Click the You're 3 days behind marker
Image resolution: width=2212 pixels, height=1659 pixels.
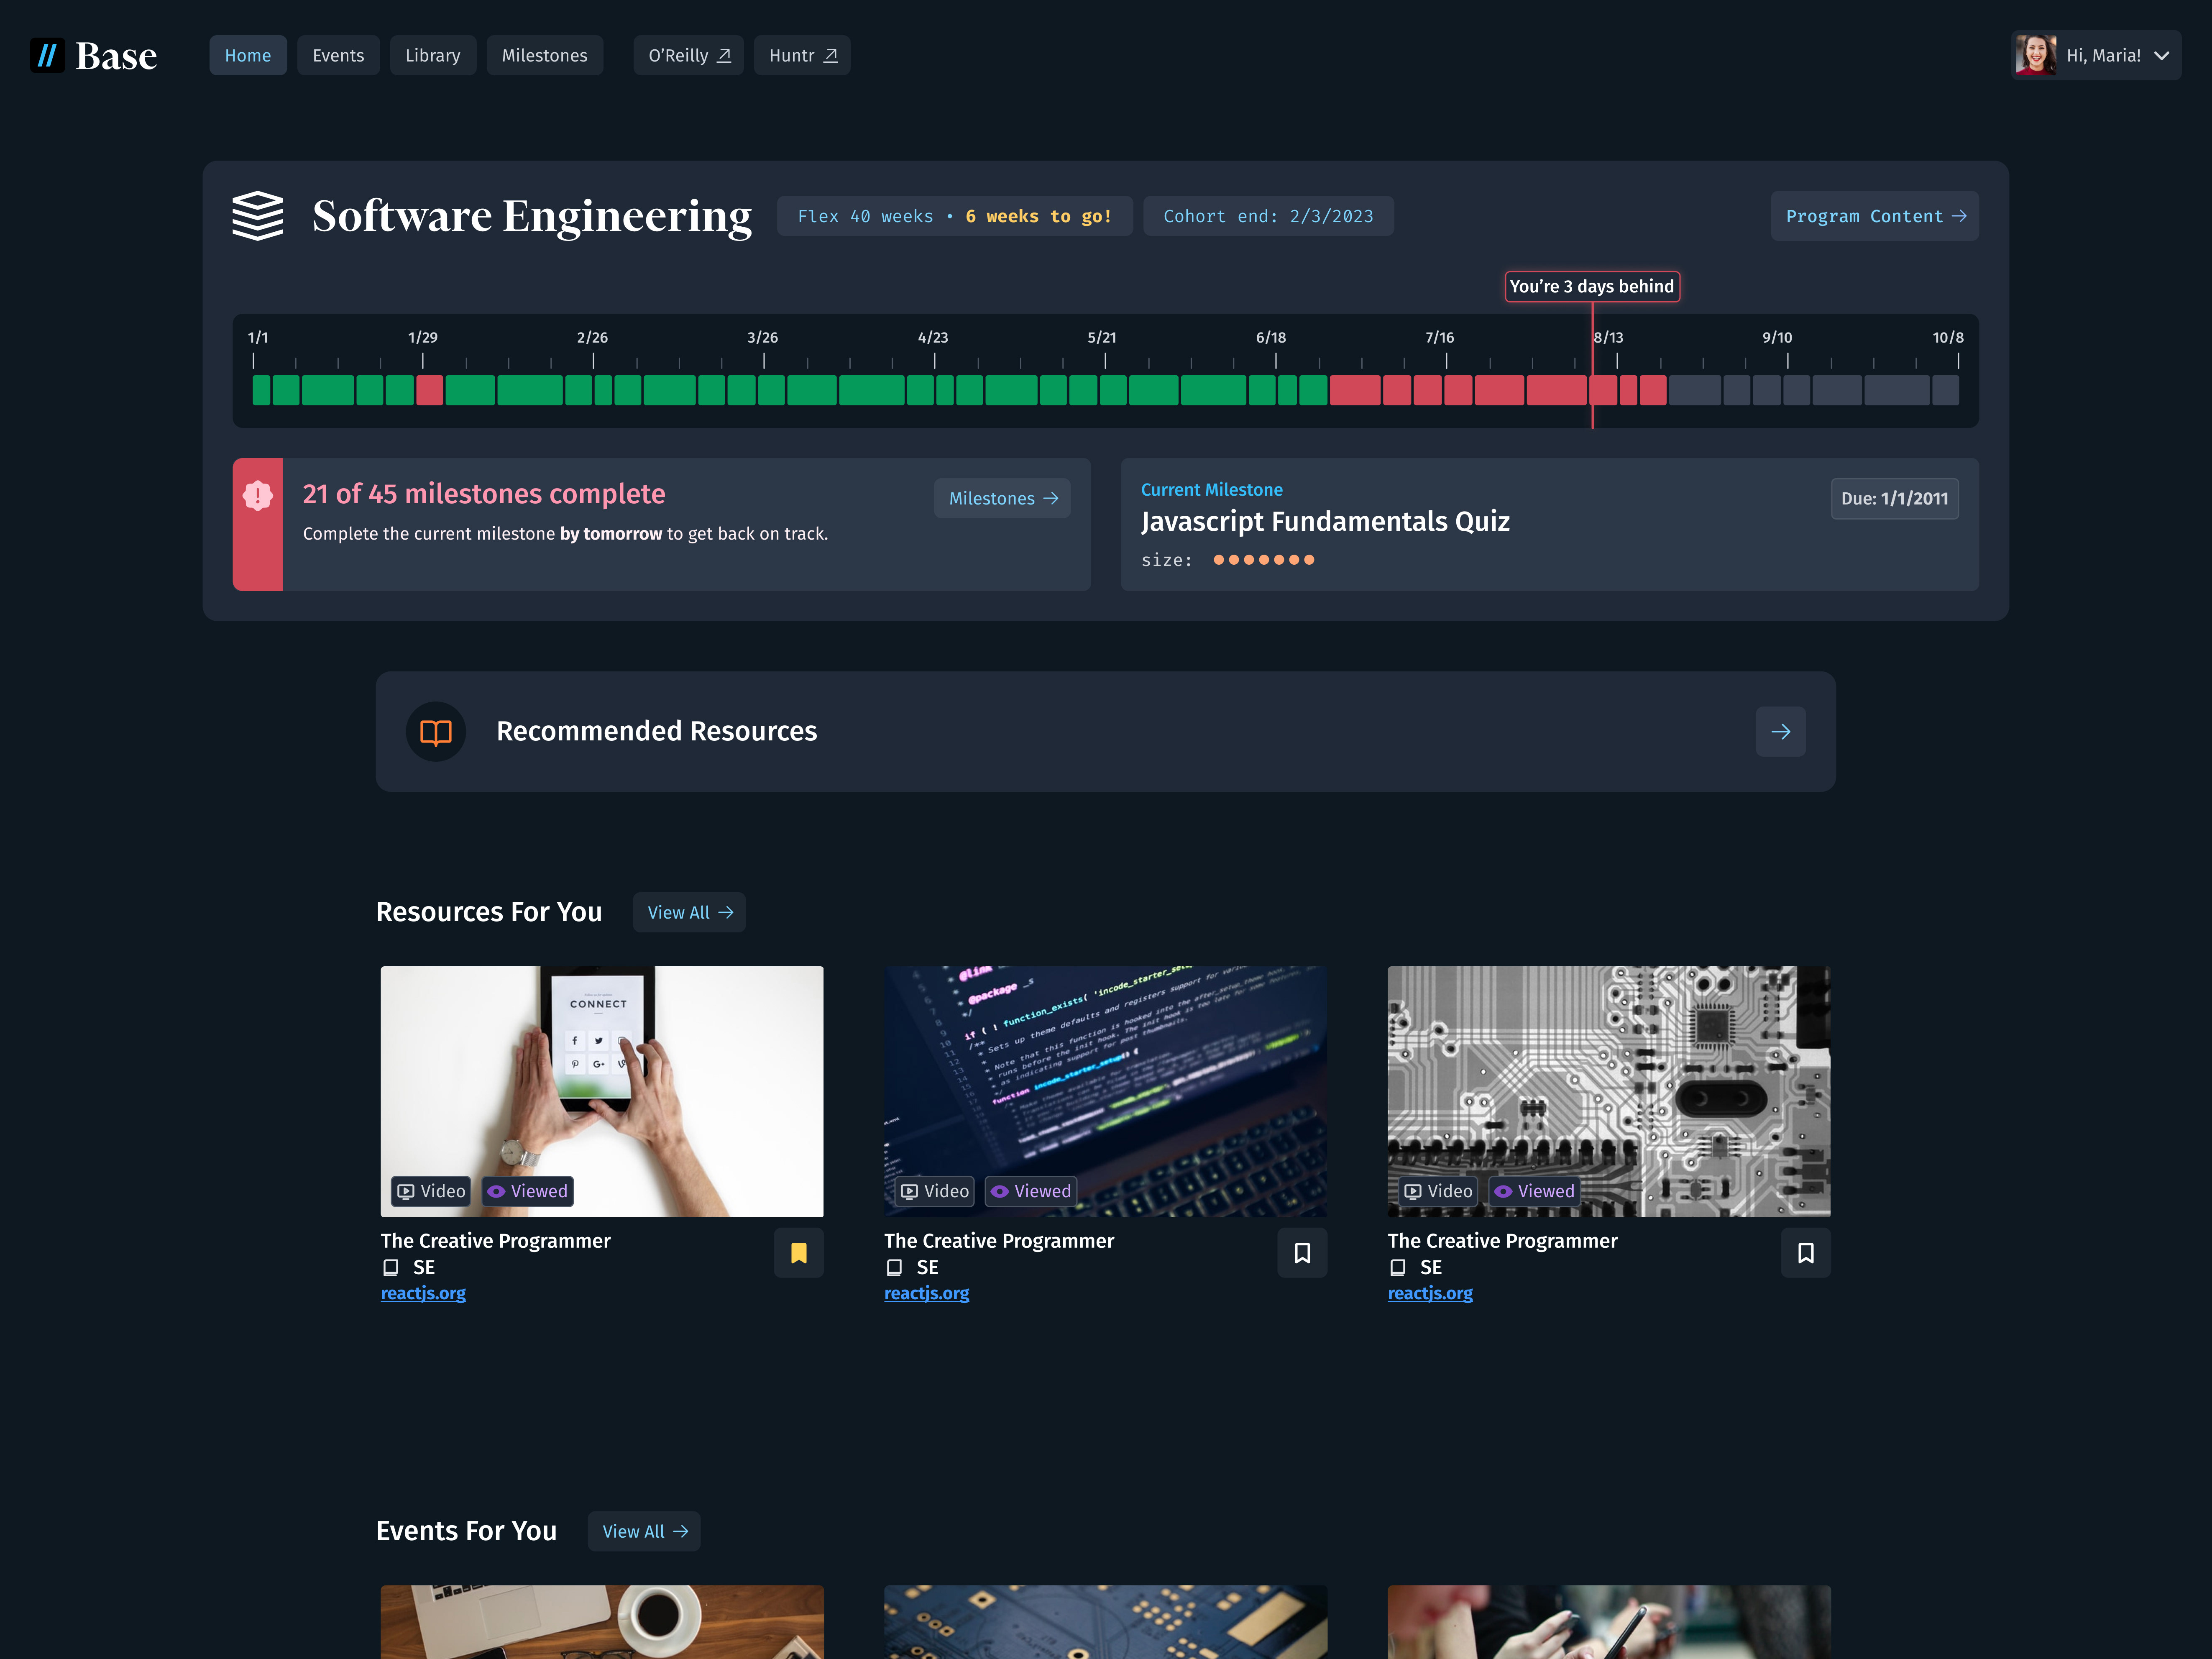(x=1592, y=286)
